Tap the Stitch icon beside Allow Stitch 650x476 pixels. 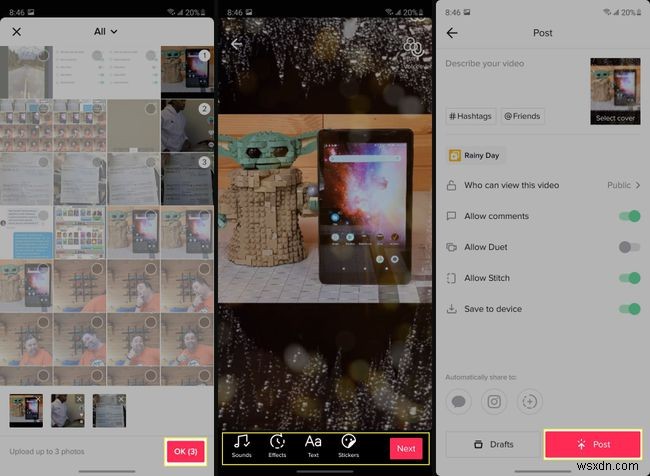(451, 278)
